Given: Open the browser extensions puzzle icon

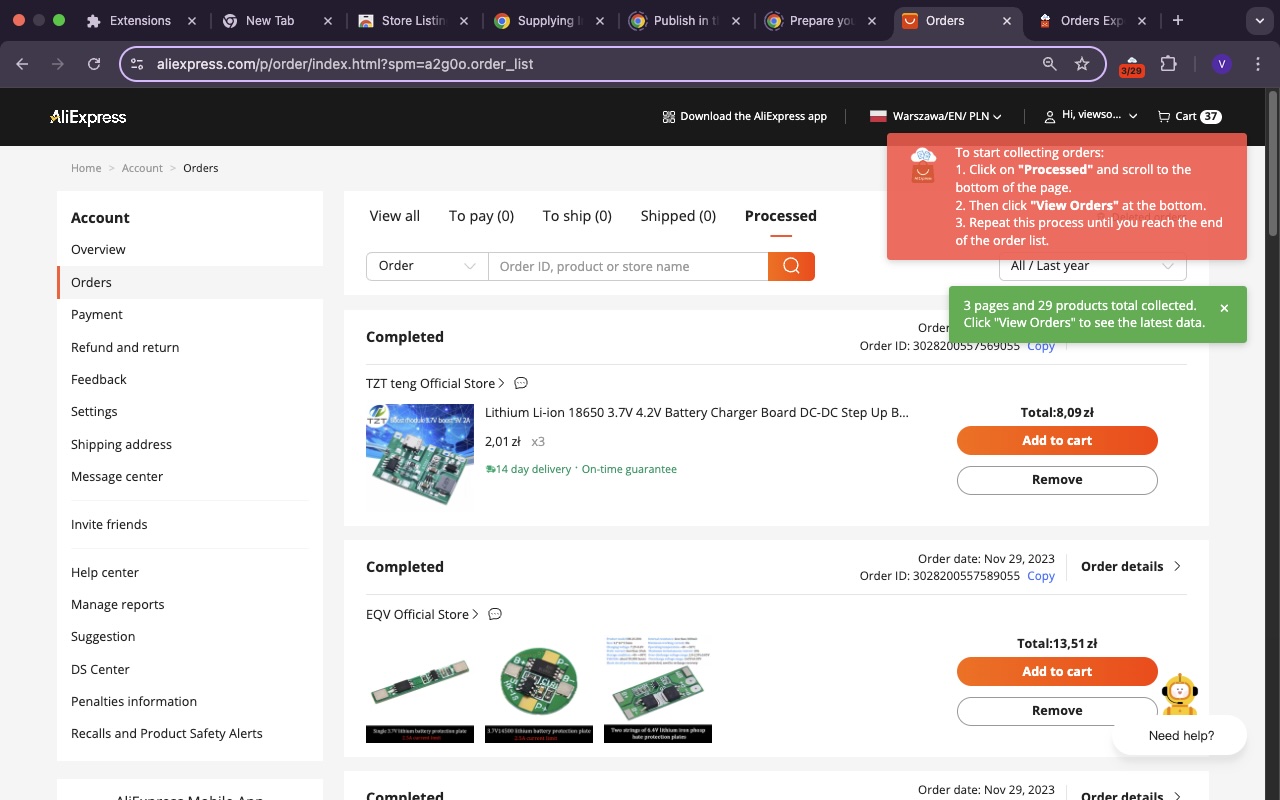Looking at the screenshot, I should tap(1168, 63).
